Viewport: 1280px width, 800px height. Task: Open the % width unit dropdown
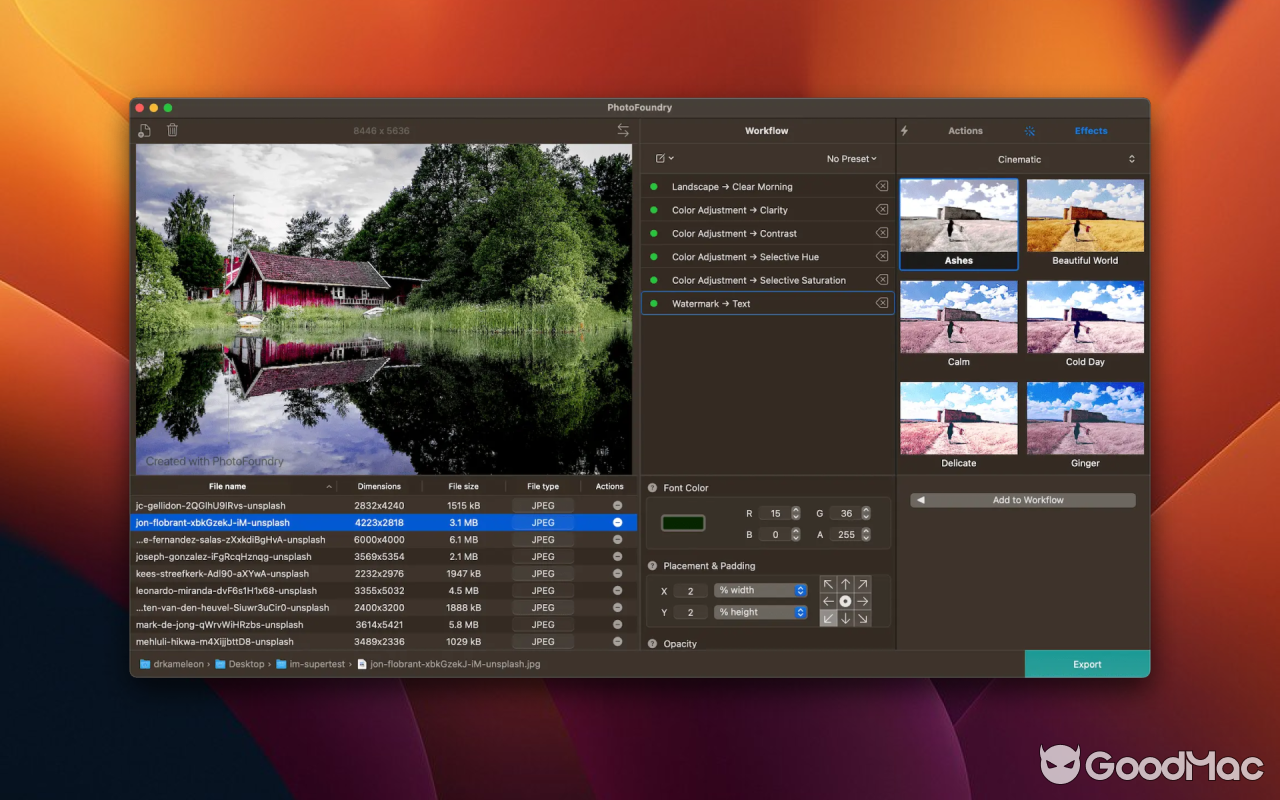tap(760, 590)
